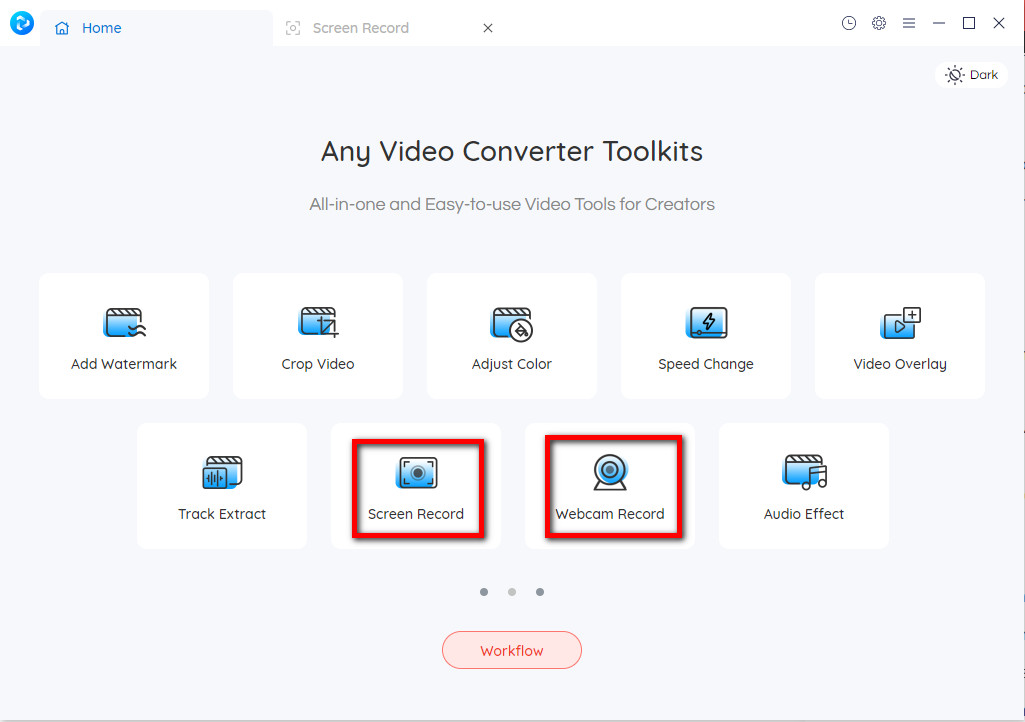Jump to the third pagination dot

540,592
